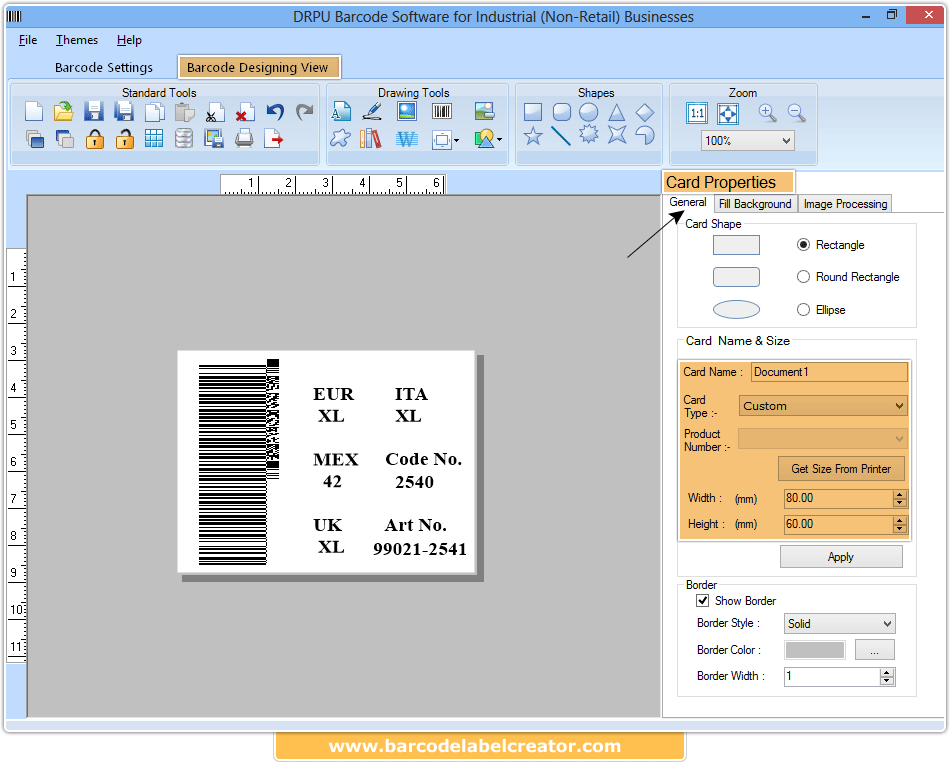Click the Save floppy disk icon
The width and height of the screenshot is (950, 762).
point(93,112)
